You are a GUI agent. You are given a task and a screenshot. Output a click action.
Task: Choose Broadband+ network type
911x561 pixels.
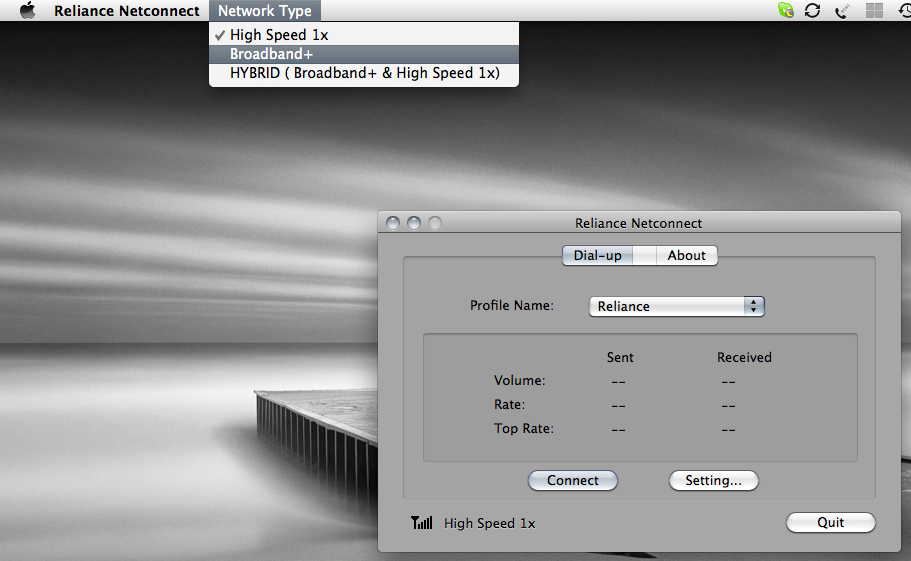click(x=364, y=54)
